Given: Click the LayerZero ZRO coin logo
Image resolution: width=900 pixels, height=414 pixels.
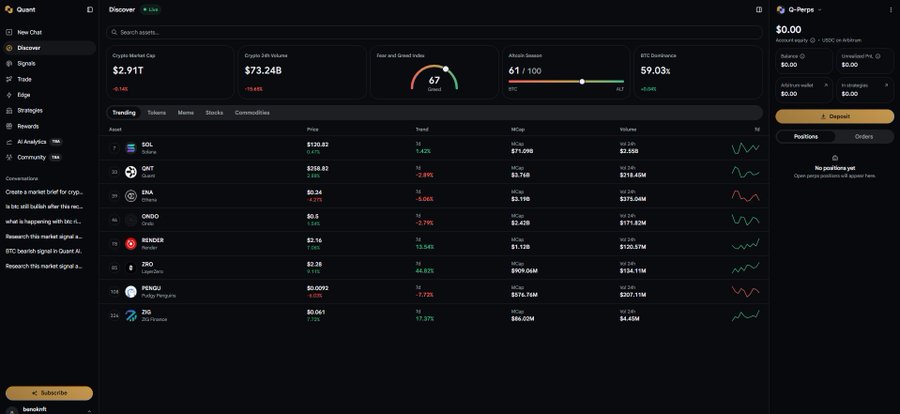Looking at the screenshot, I should tap(131, 268).
